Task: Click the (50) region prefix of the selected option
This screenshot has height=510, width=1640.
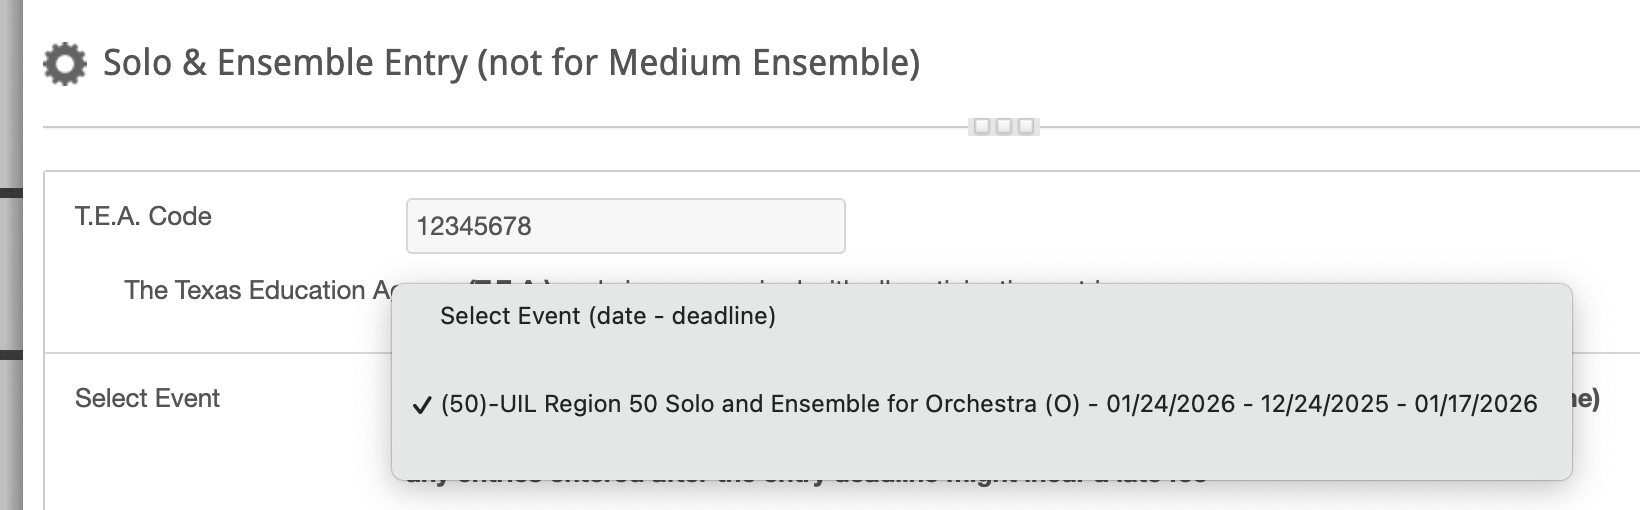Action: pyautogui.click(x=465, y=404)
